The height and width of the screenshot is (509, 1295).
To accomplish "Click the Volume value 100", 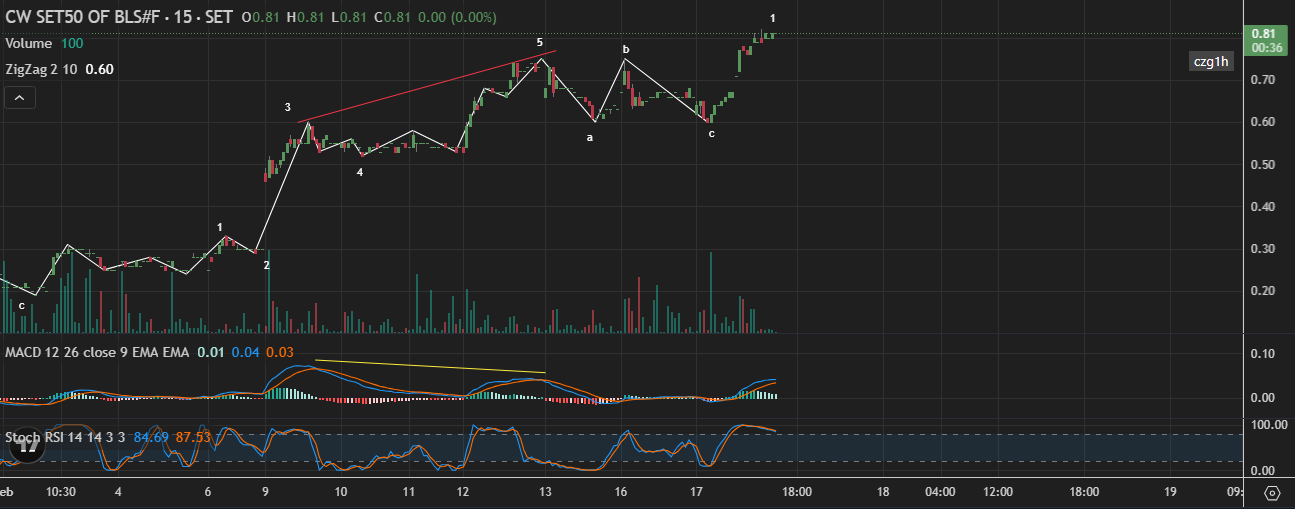I will [72, 44].
